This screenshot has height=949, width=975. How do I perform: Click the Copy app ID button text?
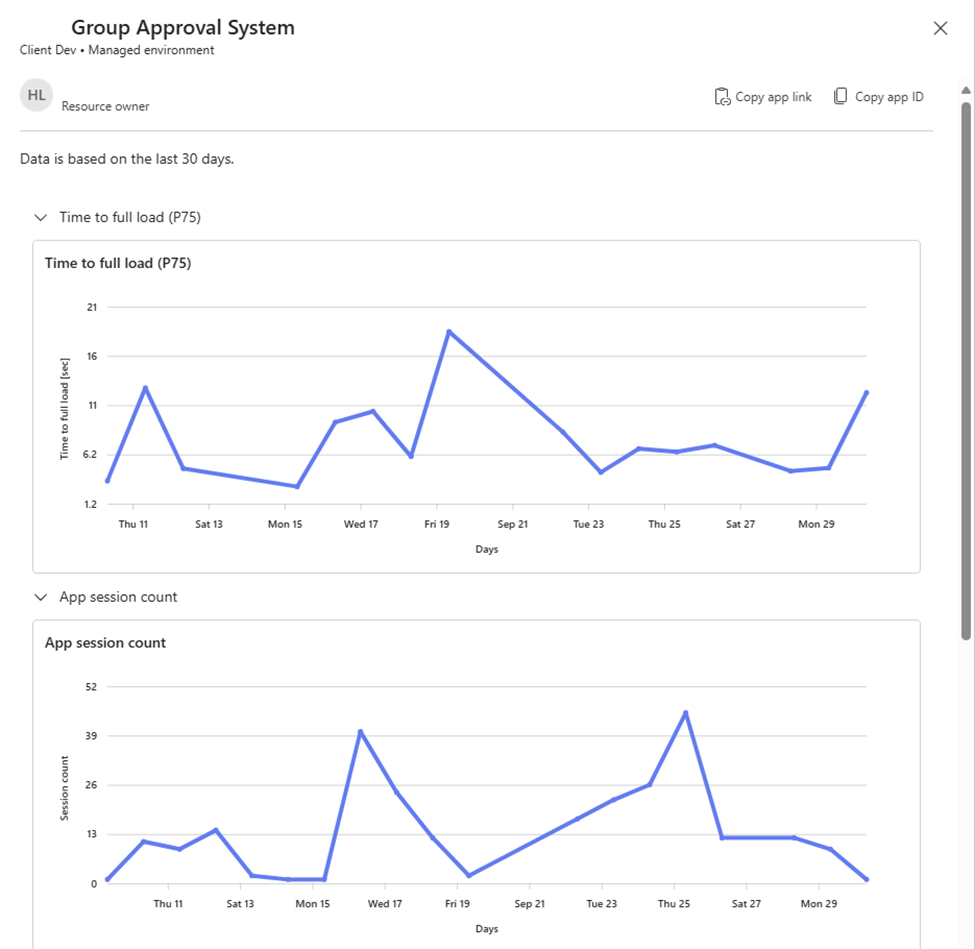889,97
